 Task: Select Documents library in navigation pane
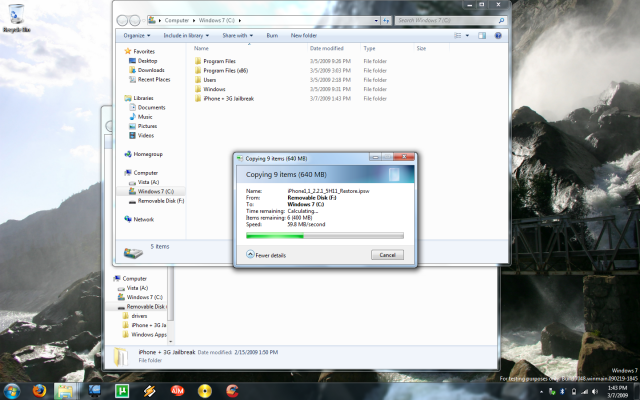click(x=147, y=107)
